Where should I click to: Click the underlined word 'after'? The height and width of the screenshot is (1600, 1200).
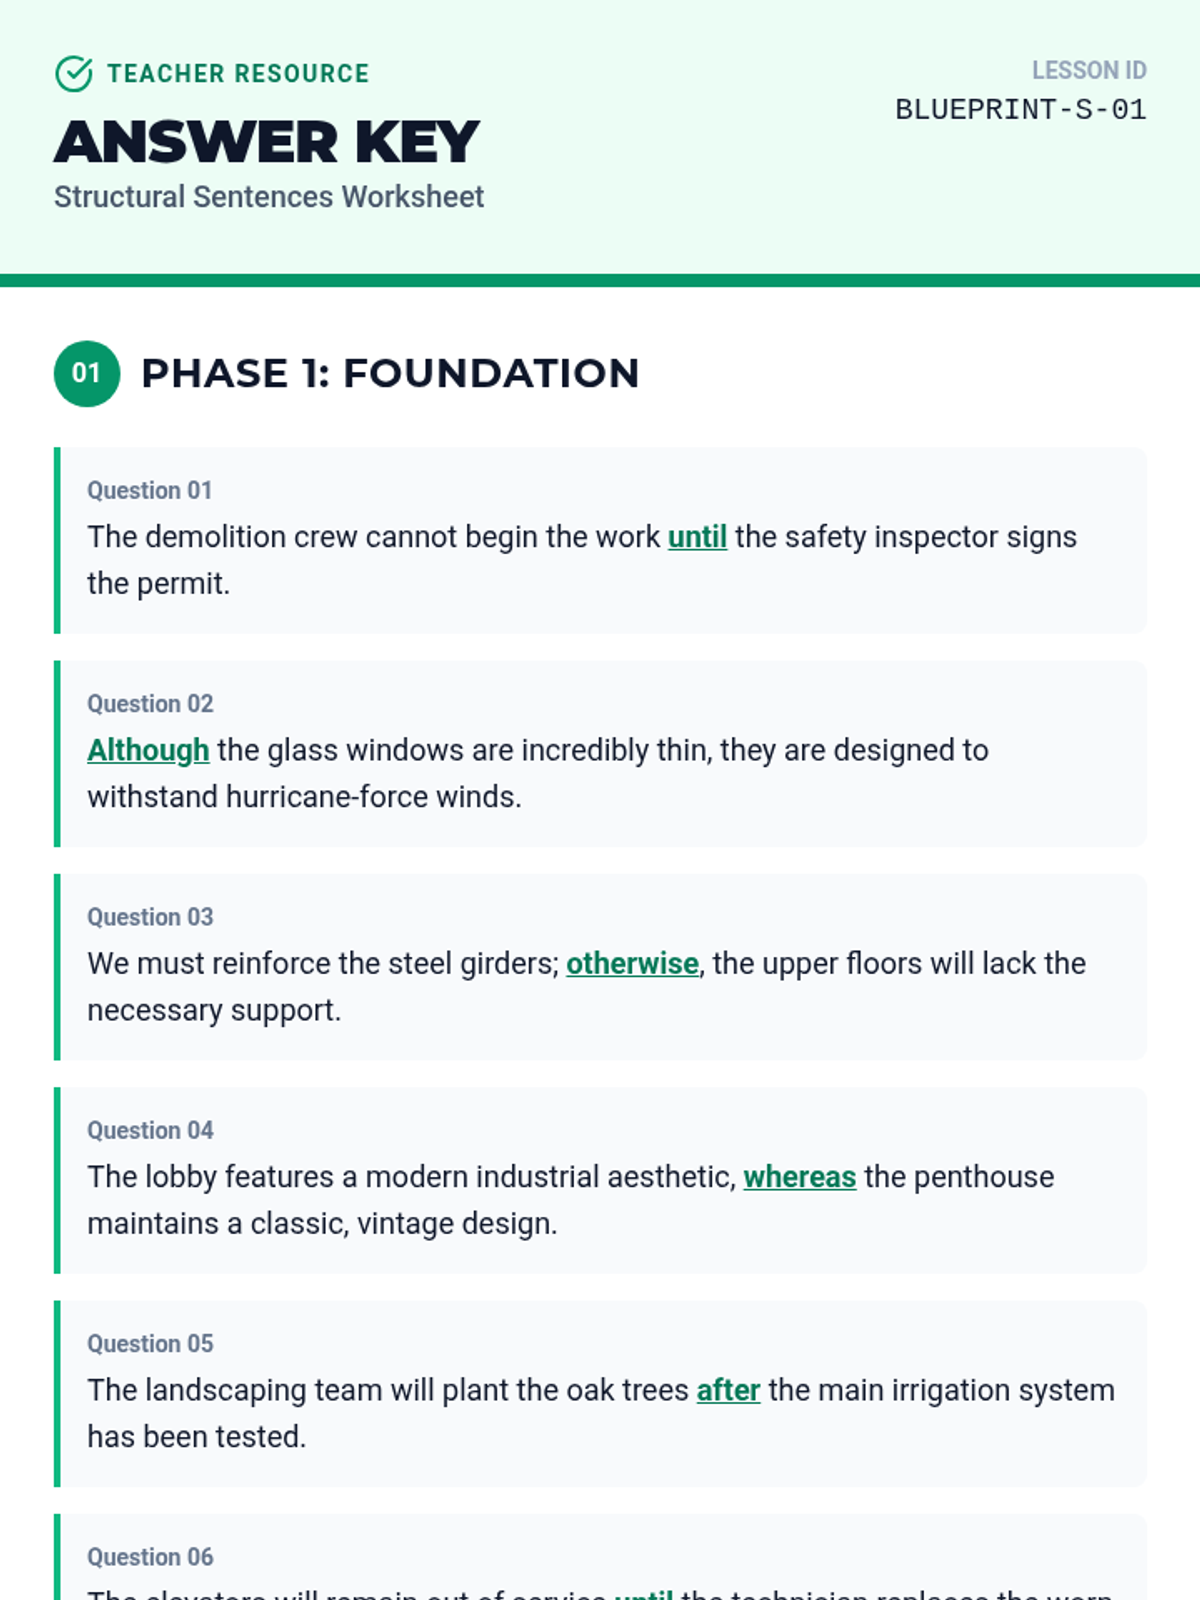click(728, 1390)
